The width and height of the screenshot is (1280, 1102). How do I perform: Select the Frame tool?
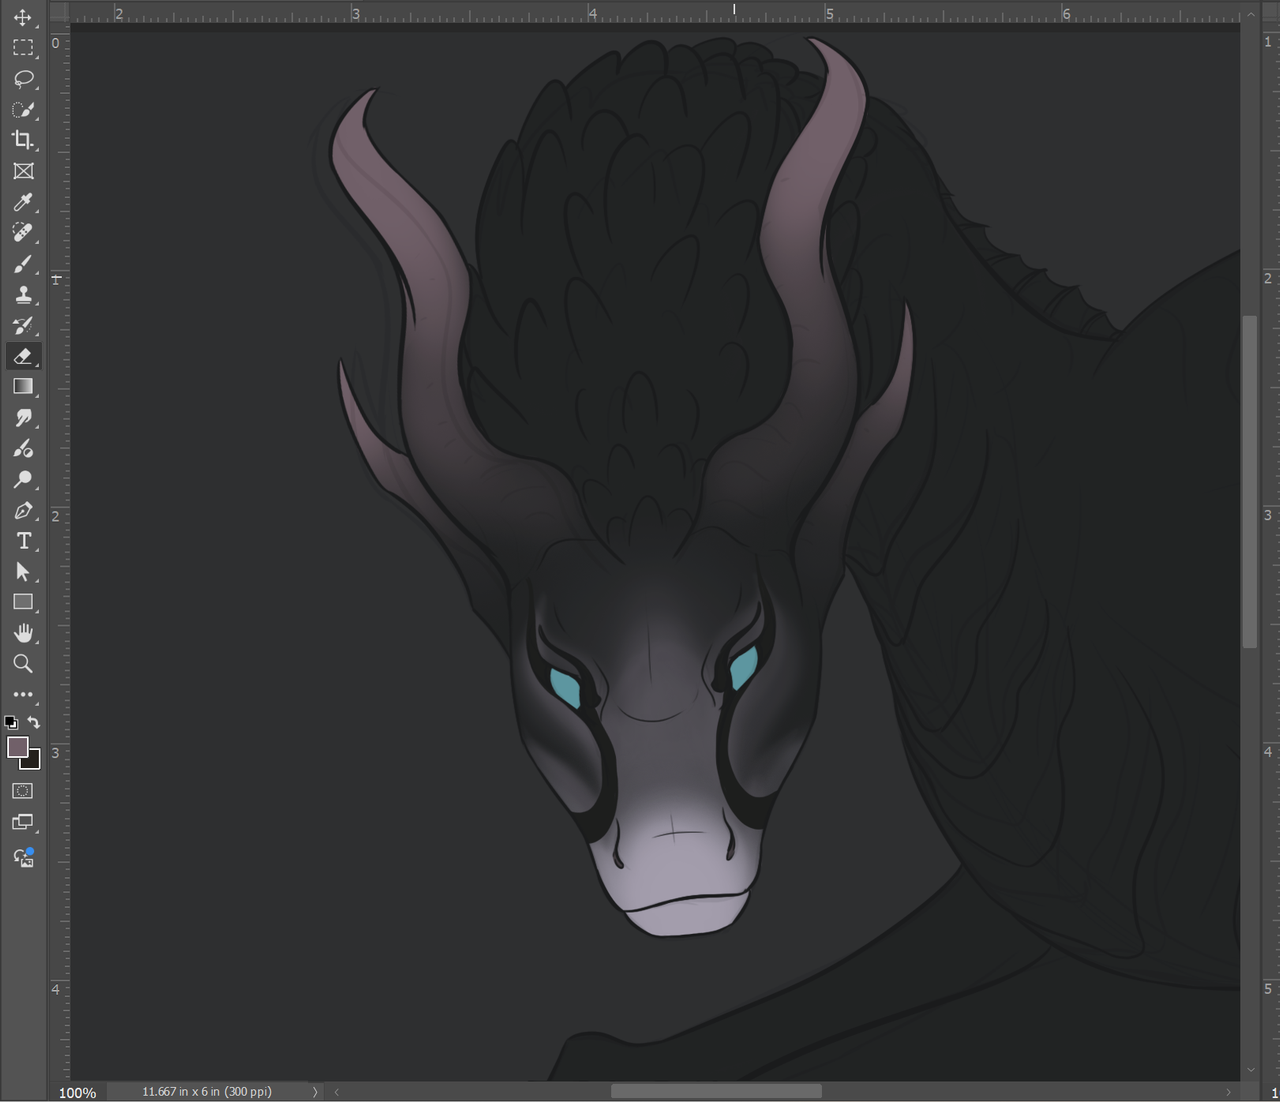[x=23, y=171]
